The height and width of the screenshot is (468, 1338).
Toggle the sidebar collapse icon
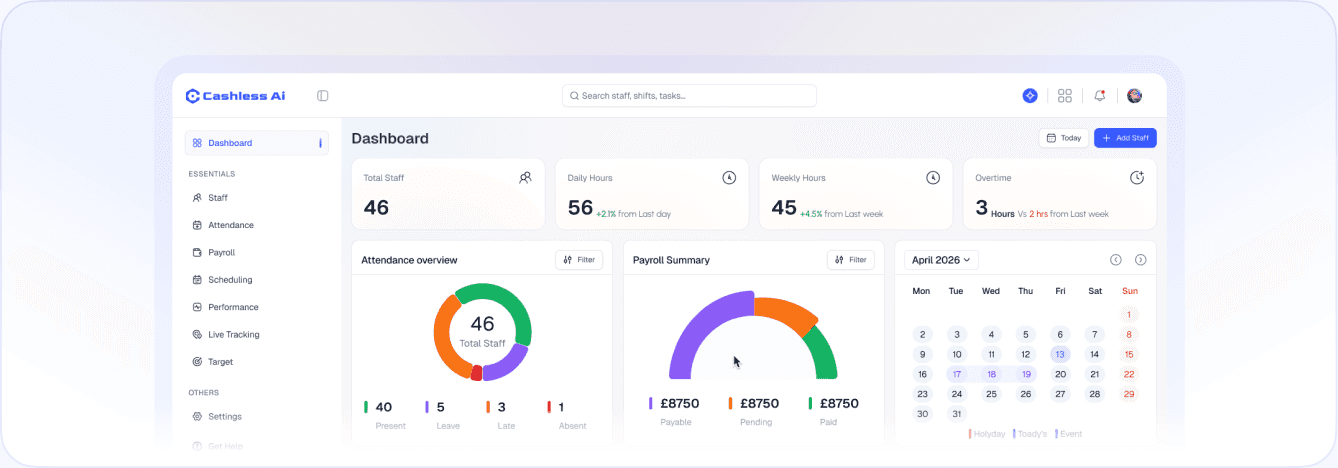[323, 96]
